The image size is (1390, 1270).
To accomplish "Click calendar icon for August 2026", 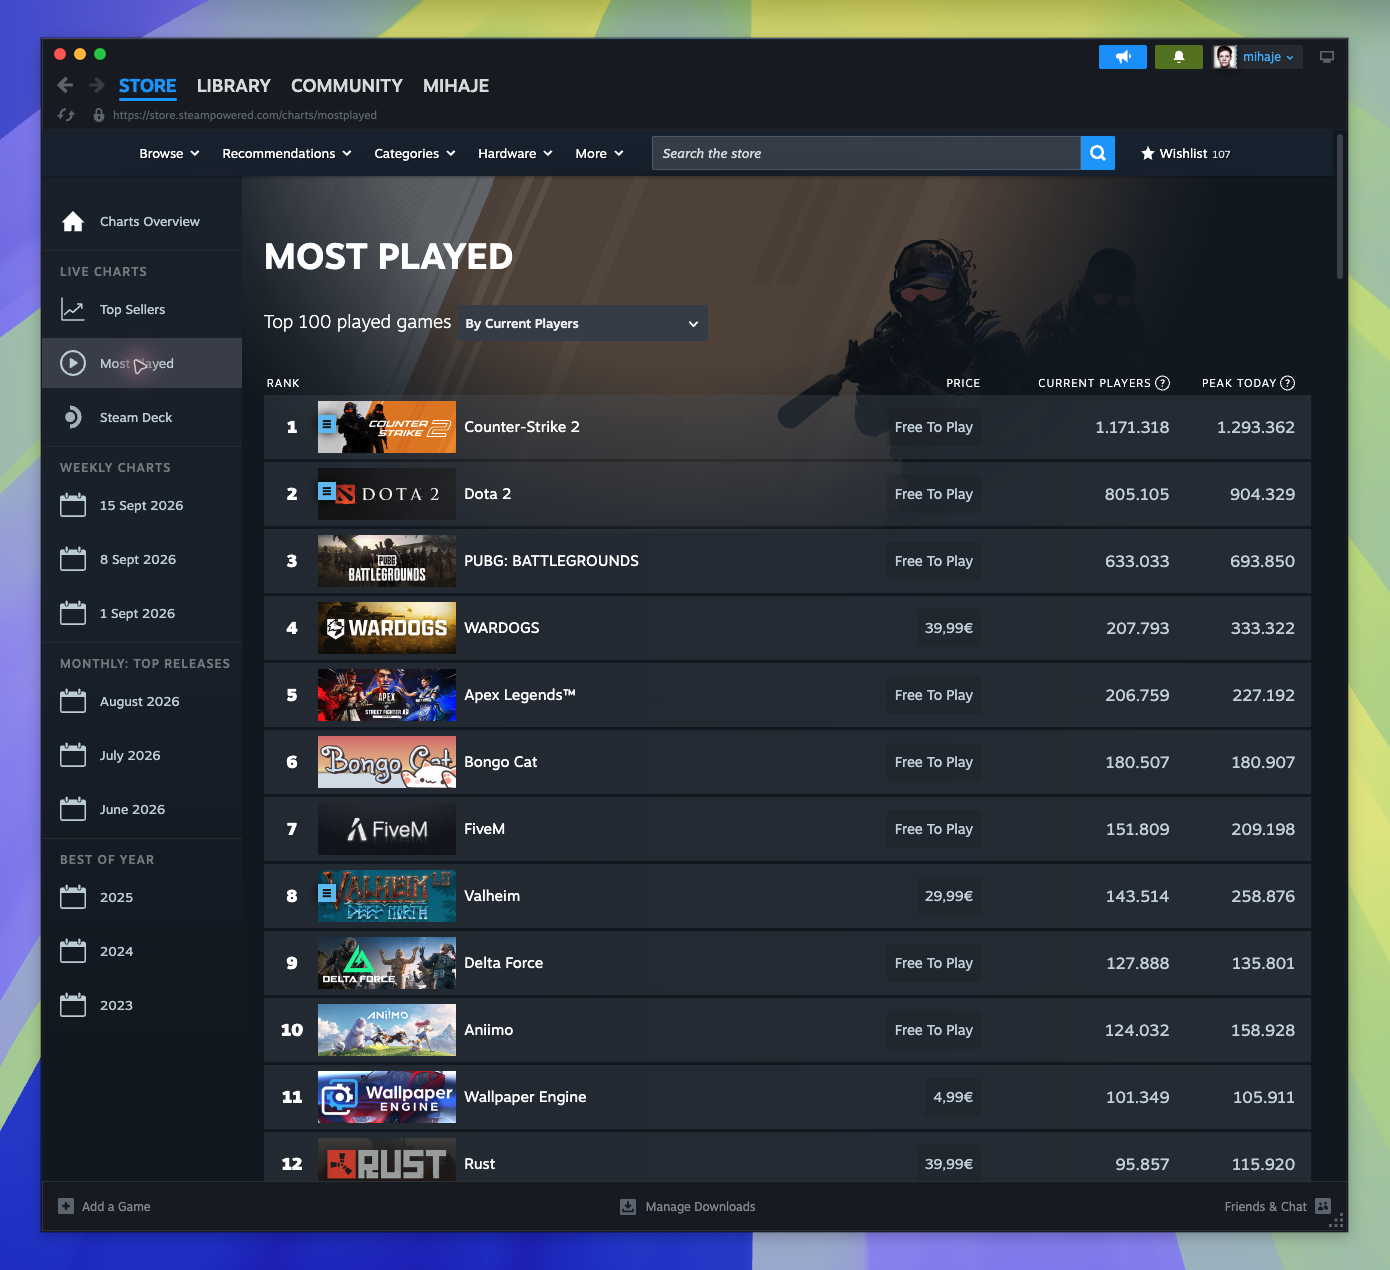I will pyautogui.click(x=73, y=701).
